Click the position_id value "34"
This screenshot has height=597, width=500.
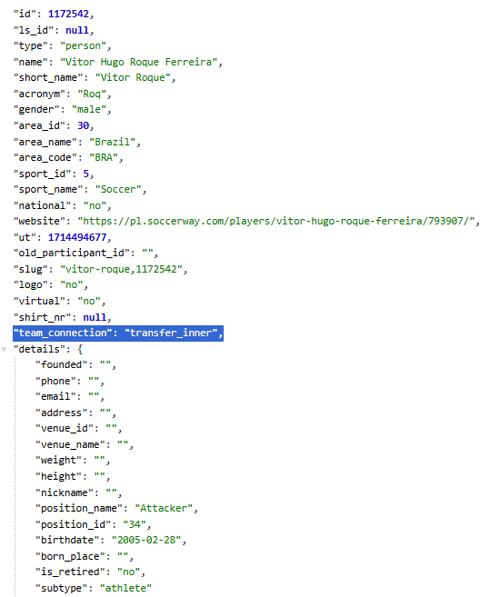click(134, 525)
